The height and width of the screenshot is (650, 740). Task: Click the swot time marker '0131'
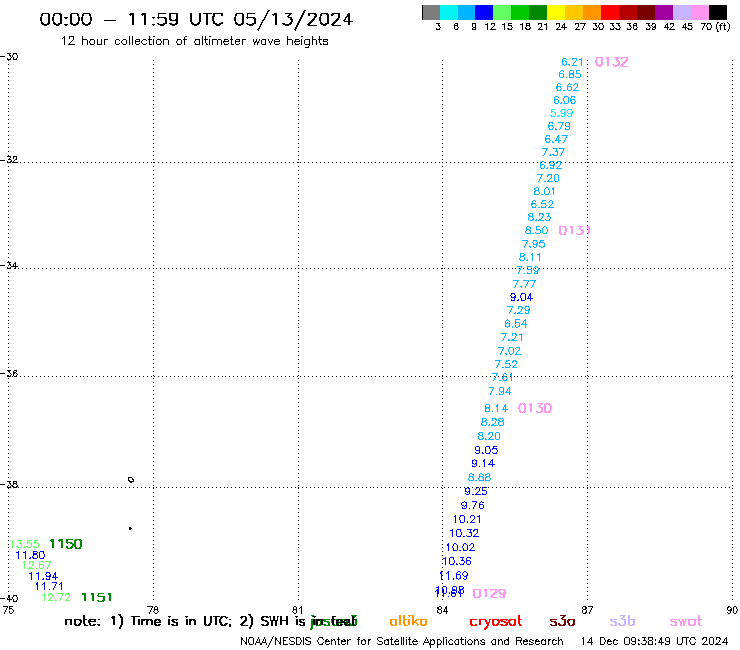click(574, 230)
